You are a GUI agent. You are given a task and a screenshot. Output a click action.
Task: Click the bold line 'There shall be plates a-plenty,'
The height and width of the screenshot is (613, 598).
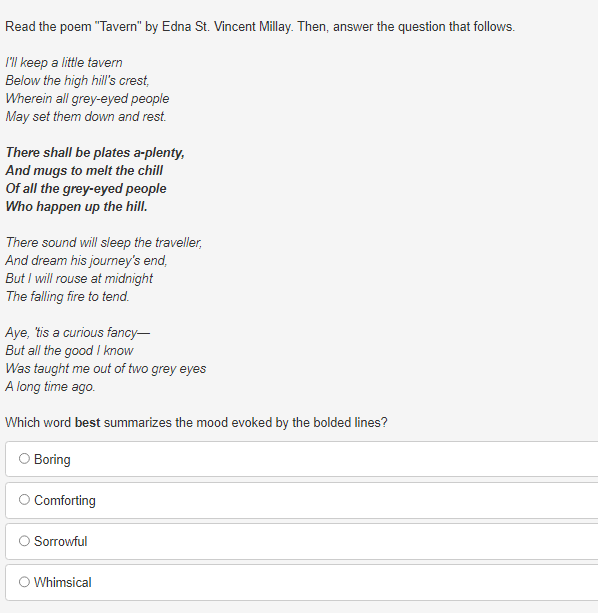click(x=95, y=152)
